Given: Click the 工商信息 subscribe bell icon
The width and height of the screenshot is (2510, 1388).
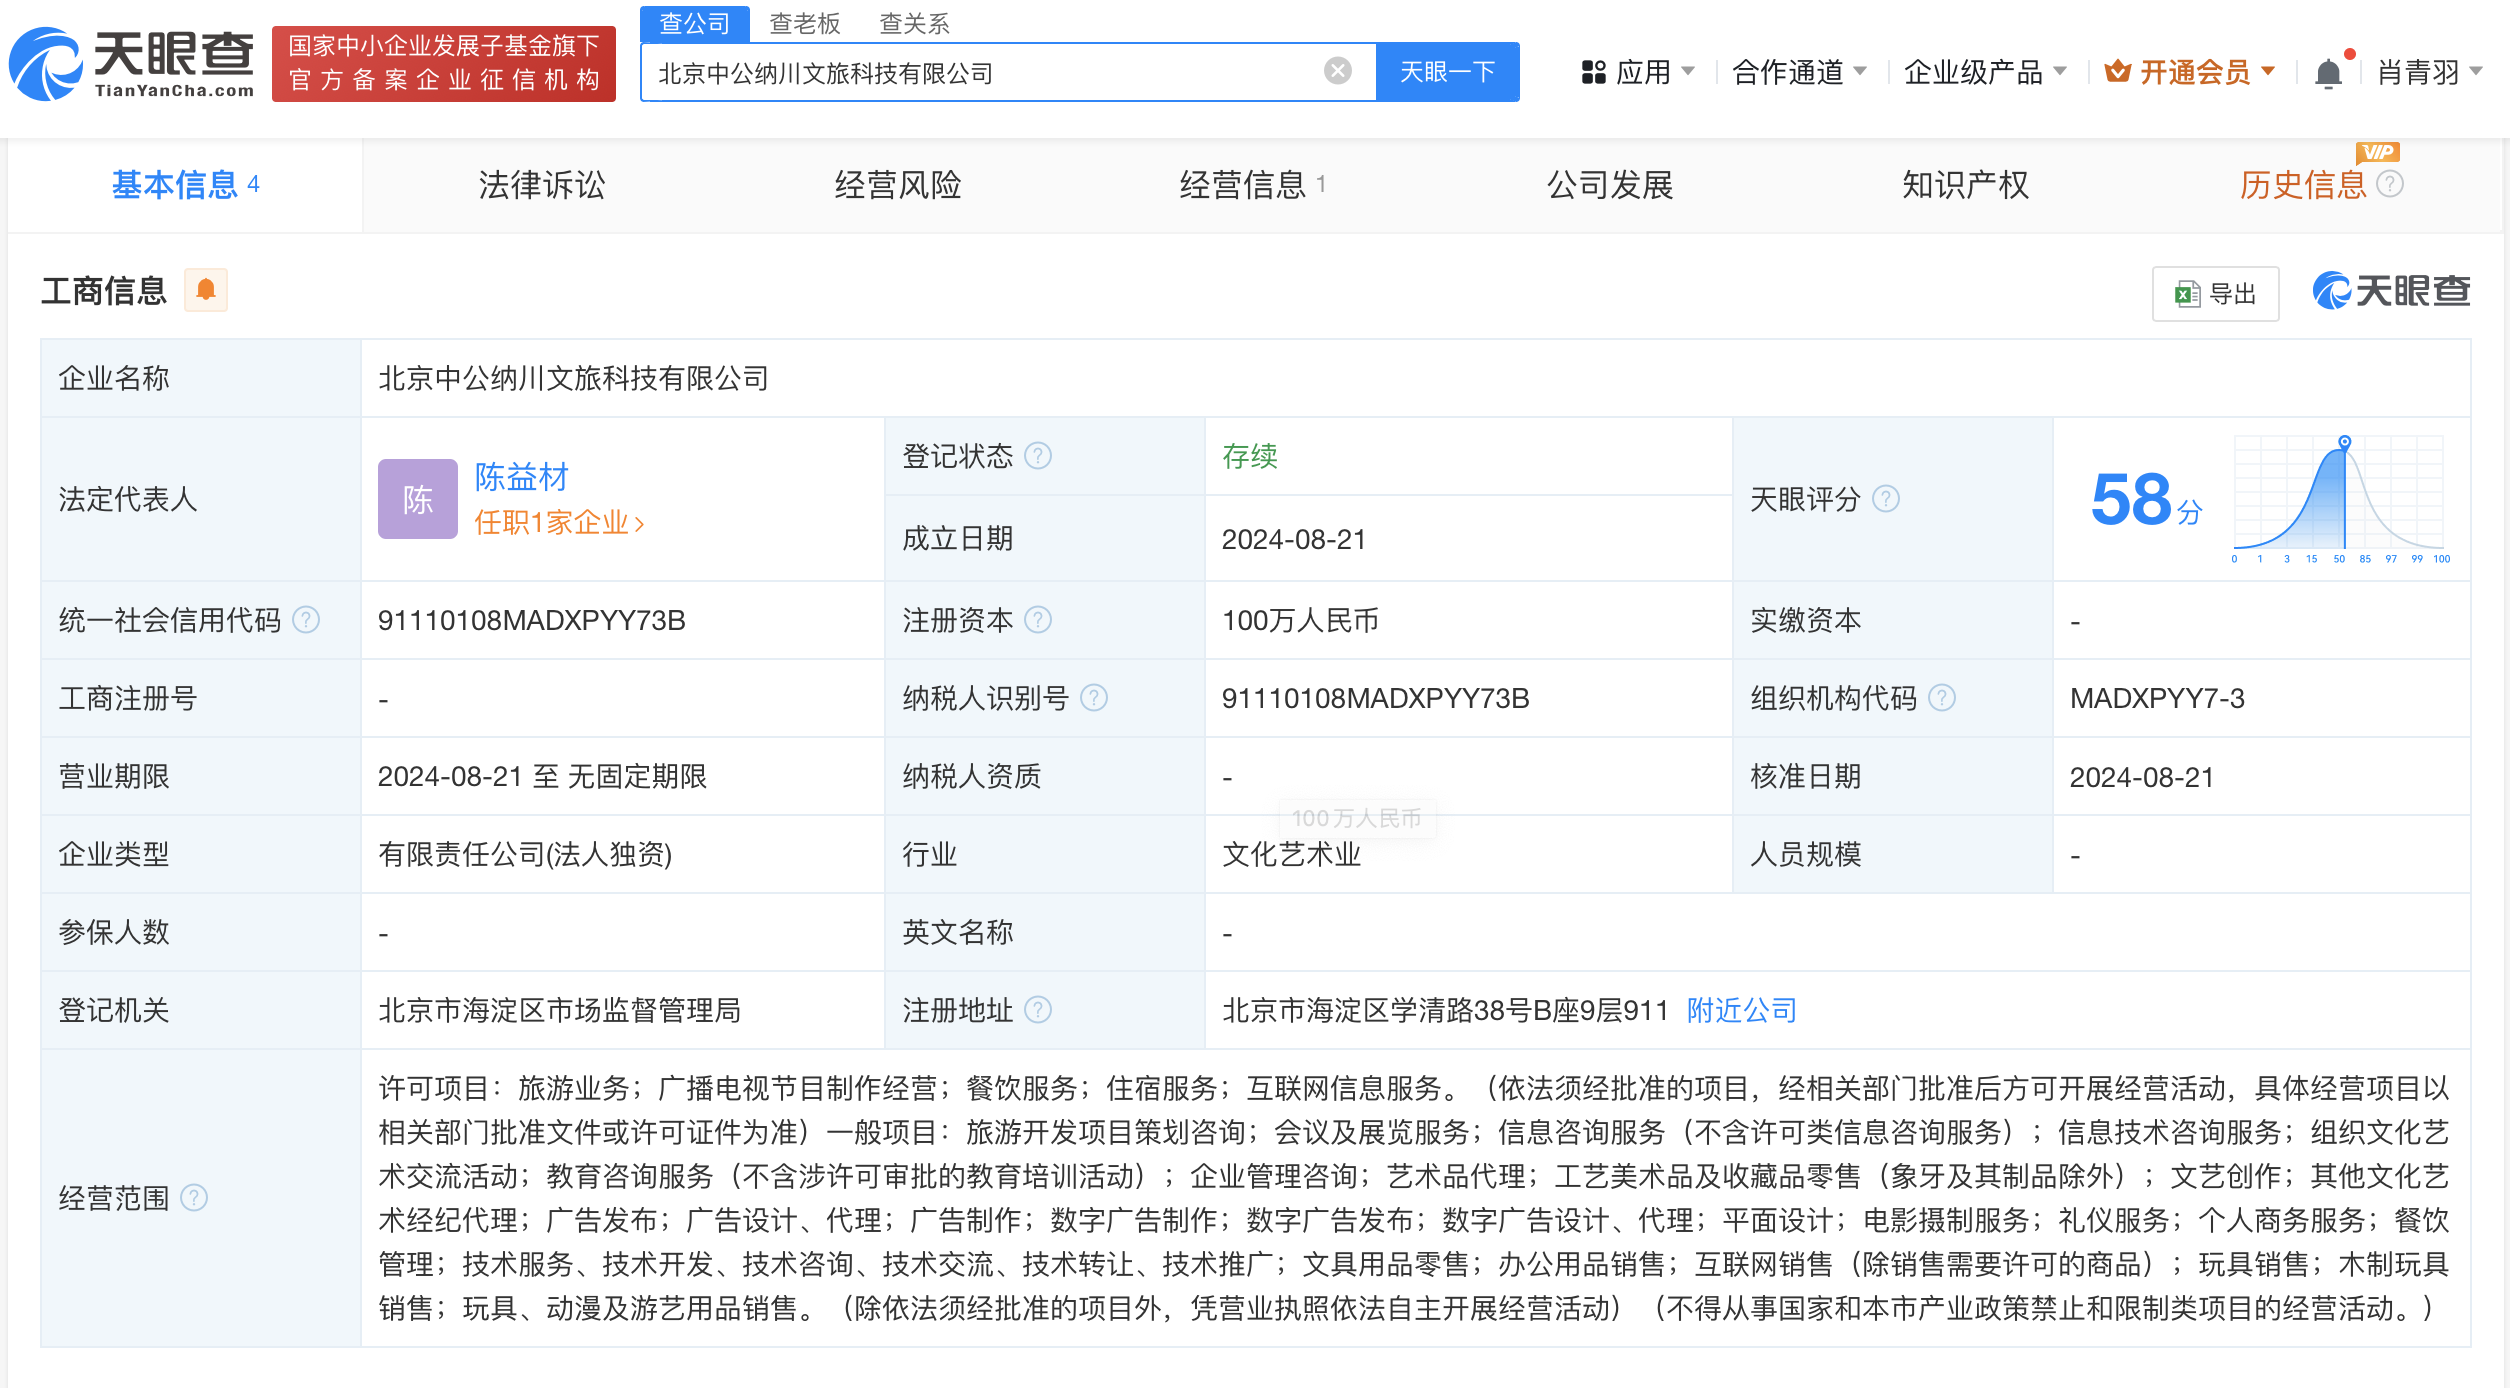Looking at the screenshot, I should [207, 290].
